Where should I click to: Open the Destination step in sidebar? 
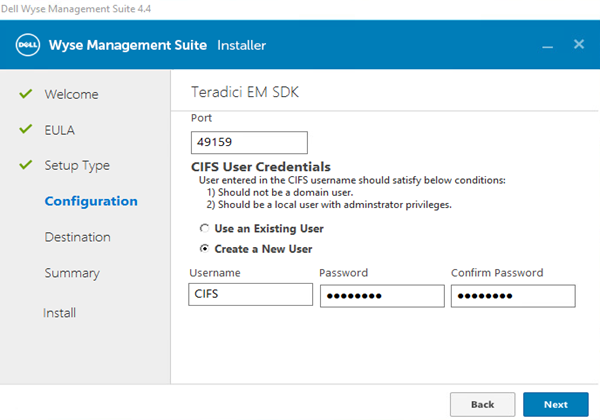coord(77,237)
